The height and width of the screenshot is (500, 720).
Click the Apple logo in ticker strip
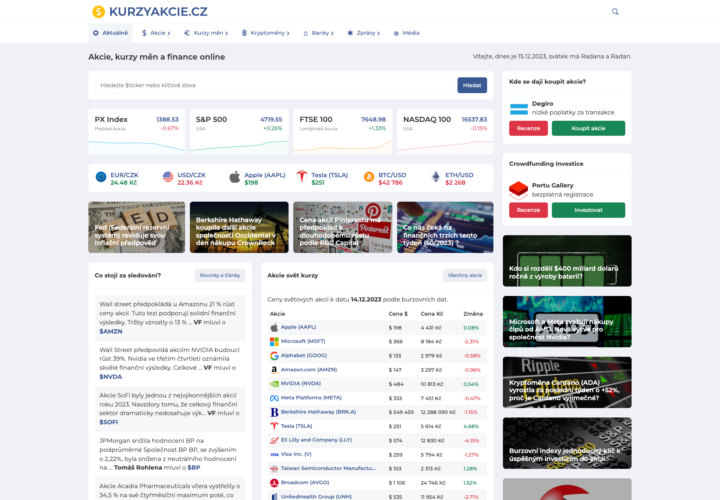click(x=235, y=177)
